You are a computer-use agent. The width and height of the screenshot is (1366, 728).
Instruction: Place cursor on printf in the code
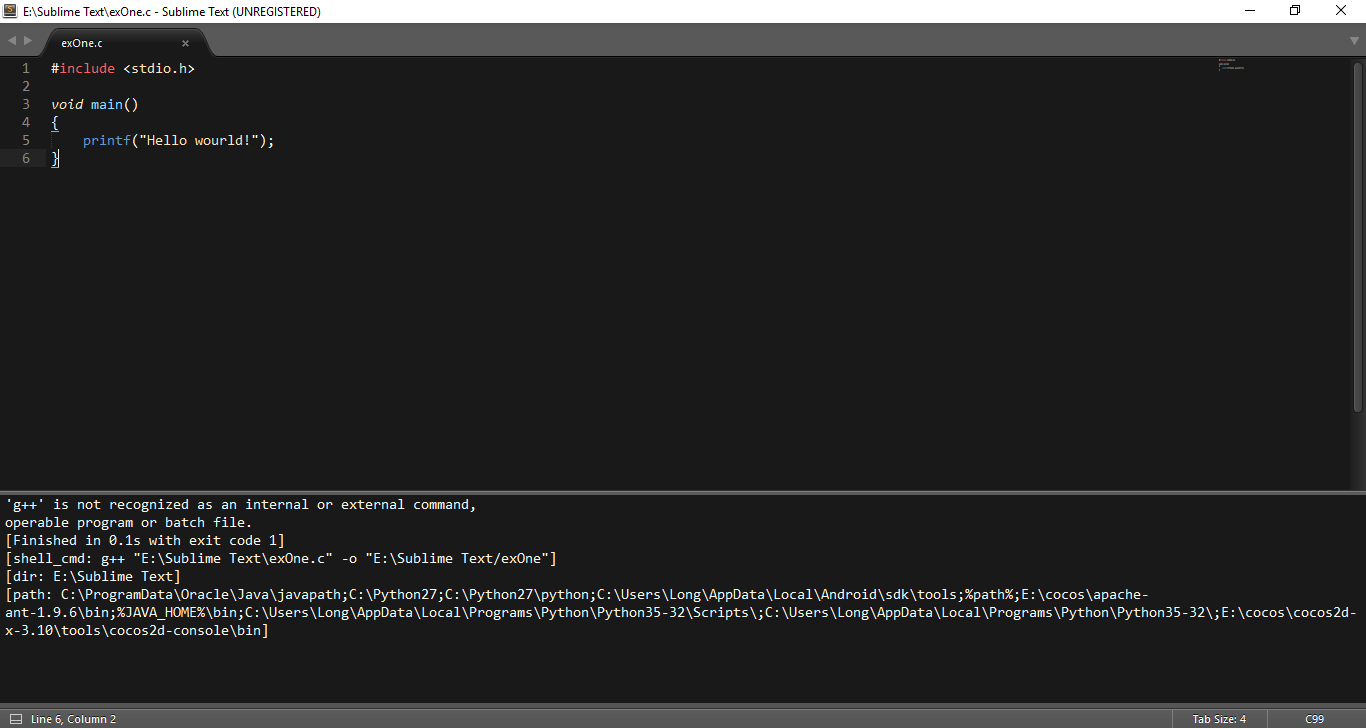coord(106,141)
